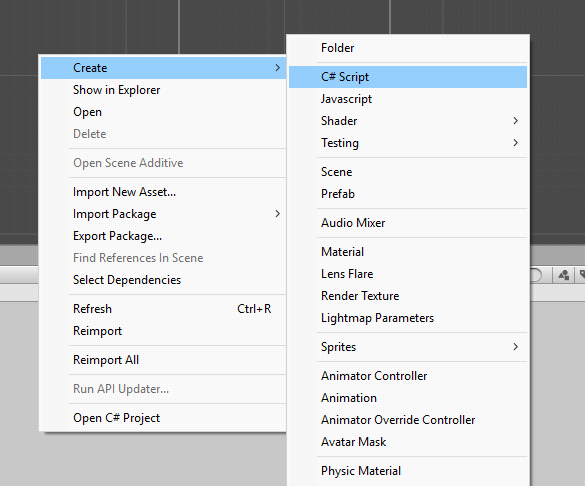Screen dimensions: 585x486
Task: Choose Animator Controller from list
Action: click(x=408, y=376)
